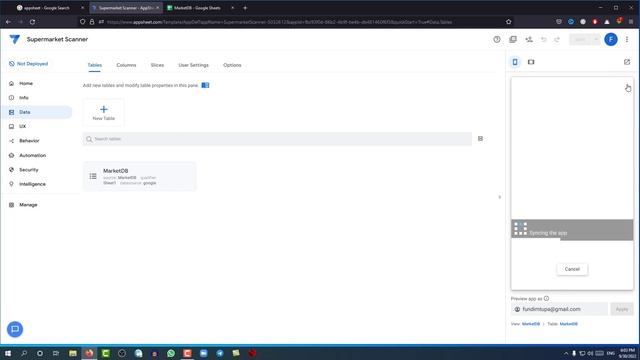
Task: Open WhatsApp from the taskbar
Action: [x=171, y=353]
